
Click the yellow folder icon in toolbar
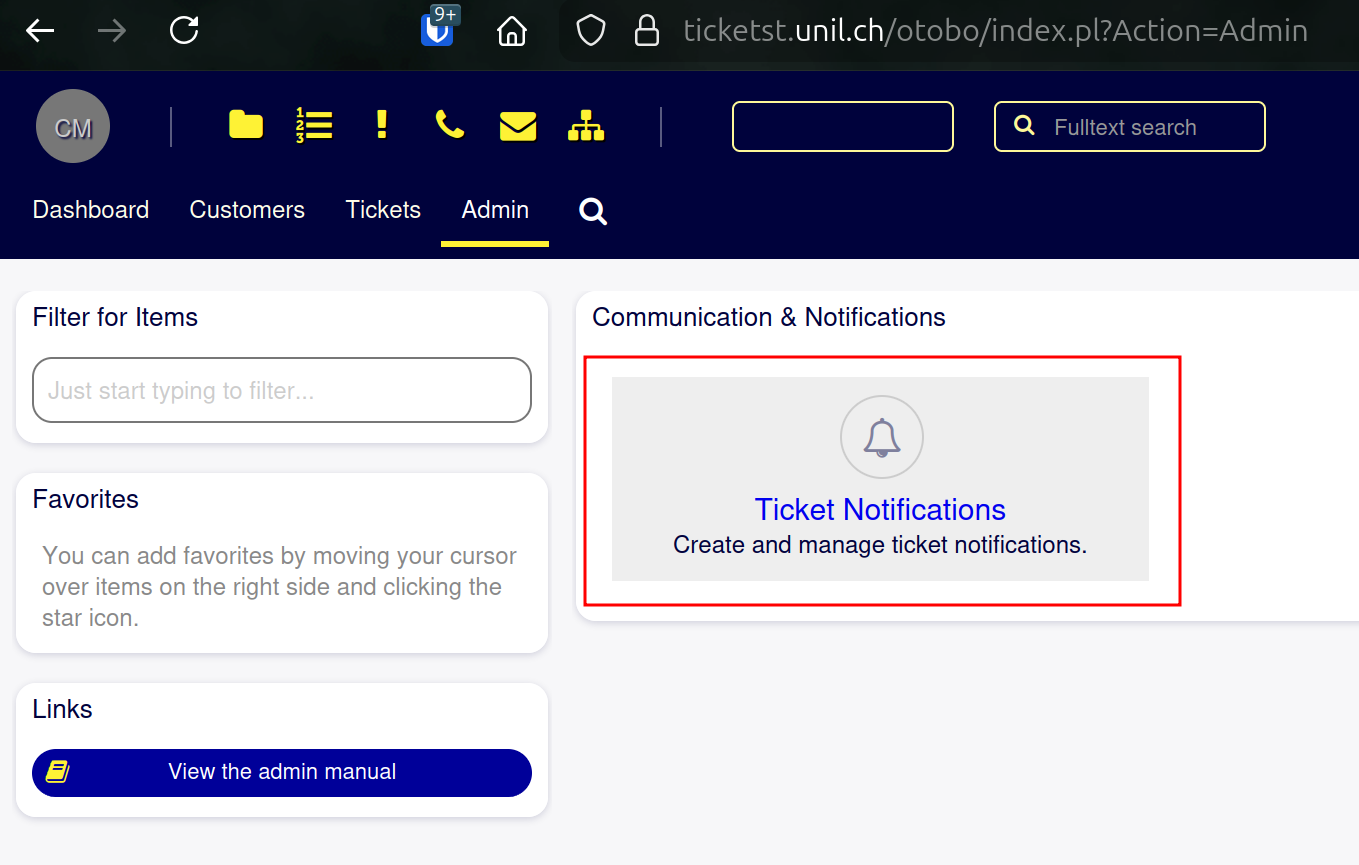point(245,125)
